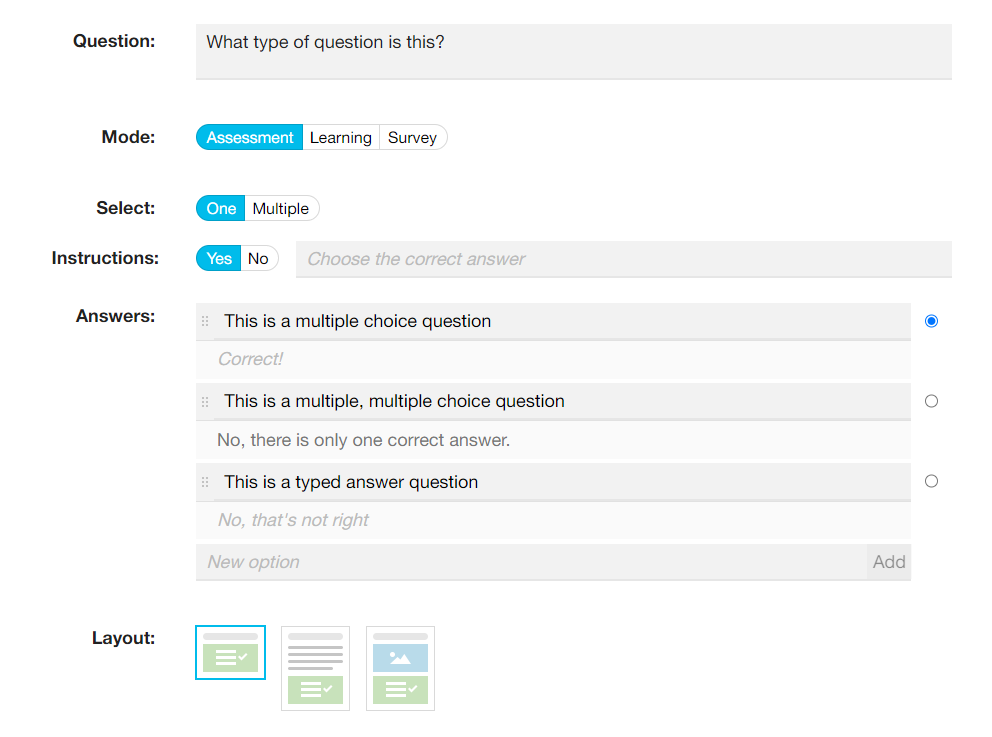Grab drag handle of first answer
Image resolution: width=992 pixels, height=737 pixels.
[x=205, y=321]
